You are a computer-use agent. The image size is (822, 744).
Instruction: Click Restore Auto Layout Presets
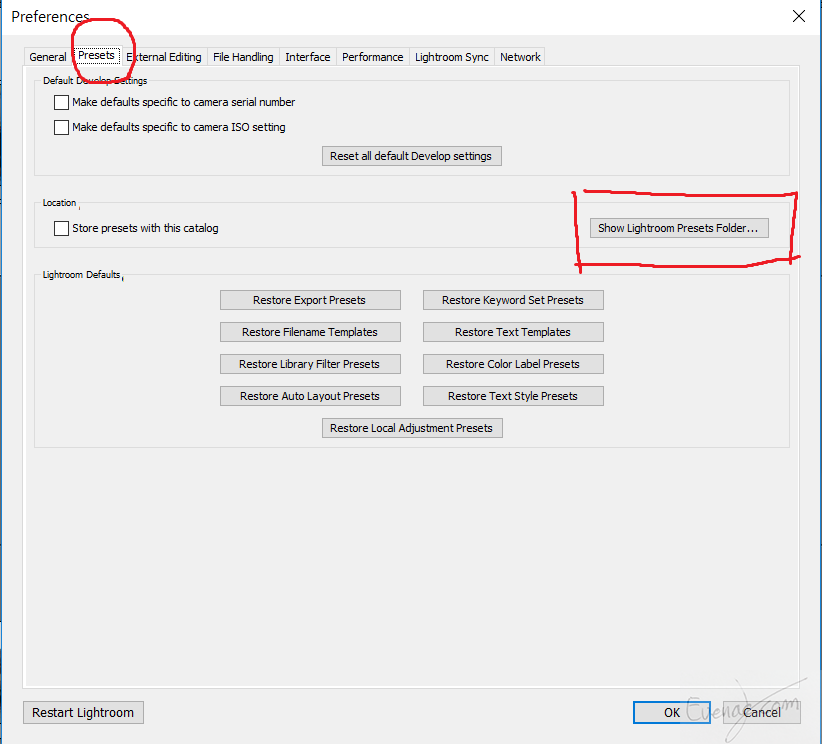click(310, 396)
